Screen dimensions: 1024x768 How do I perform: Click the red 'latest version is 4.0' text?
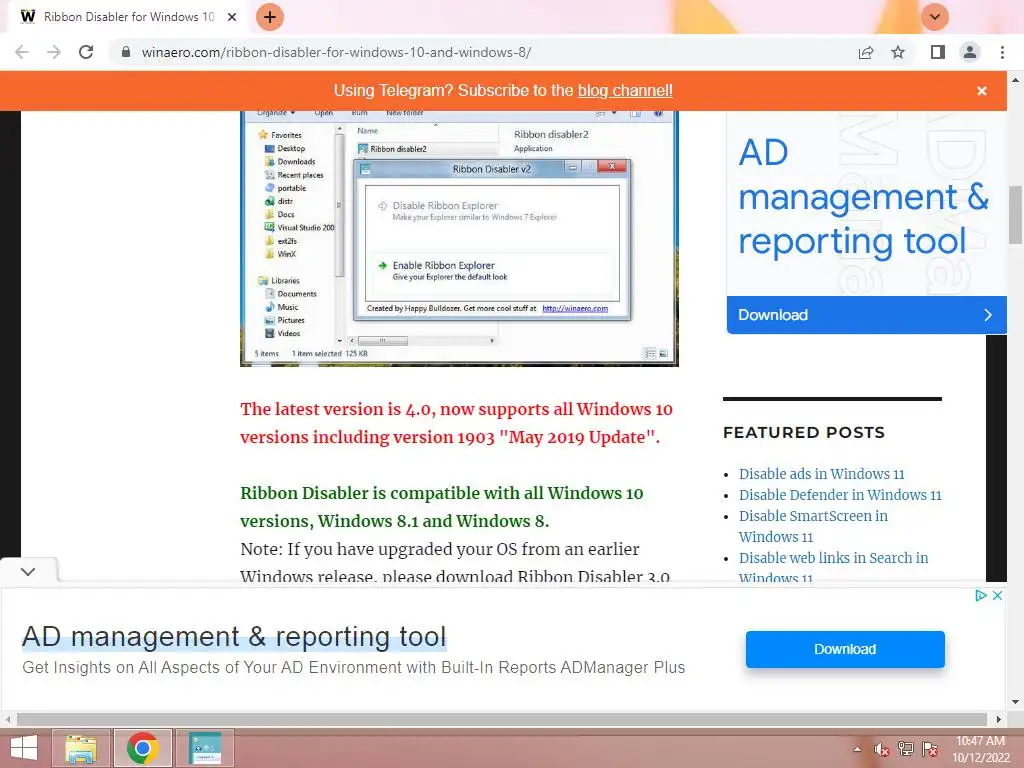pos(456,423)
